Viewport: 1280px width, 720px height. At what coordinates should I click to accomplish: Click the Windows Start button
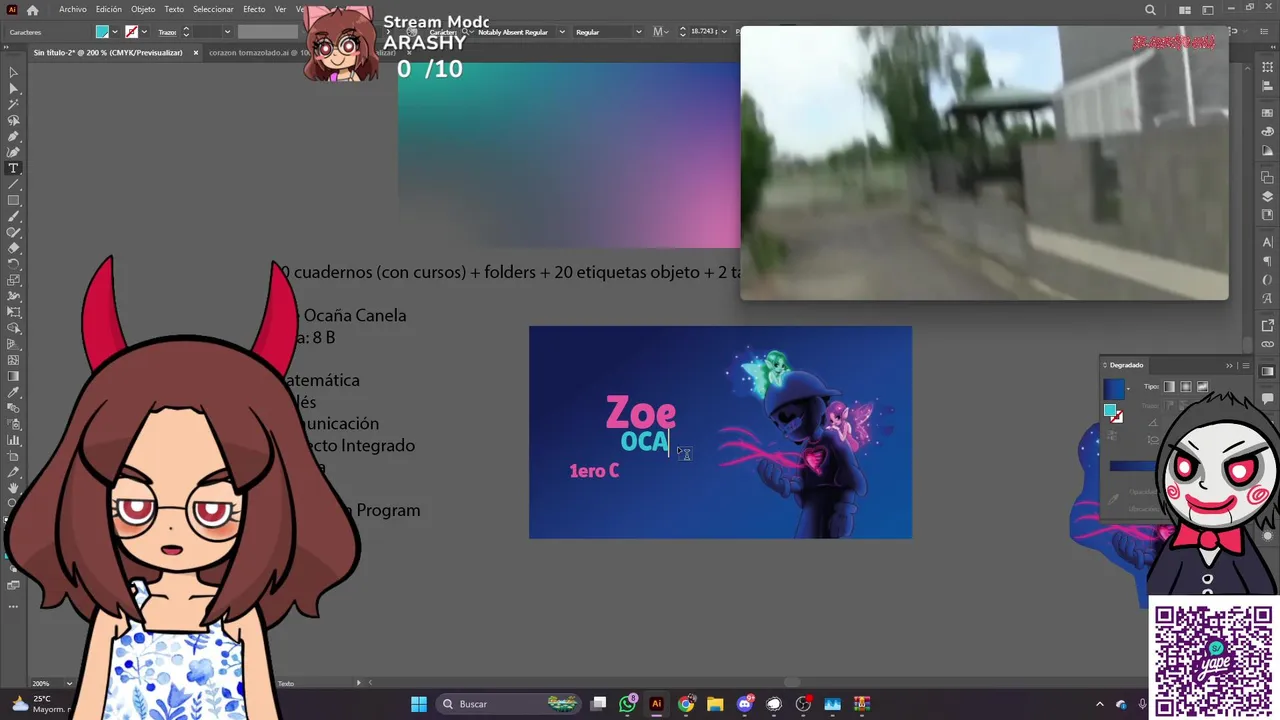point(419,704)
